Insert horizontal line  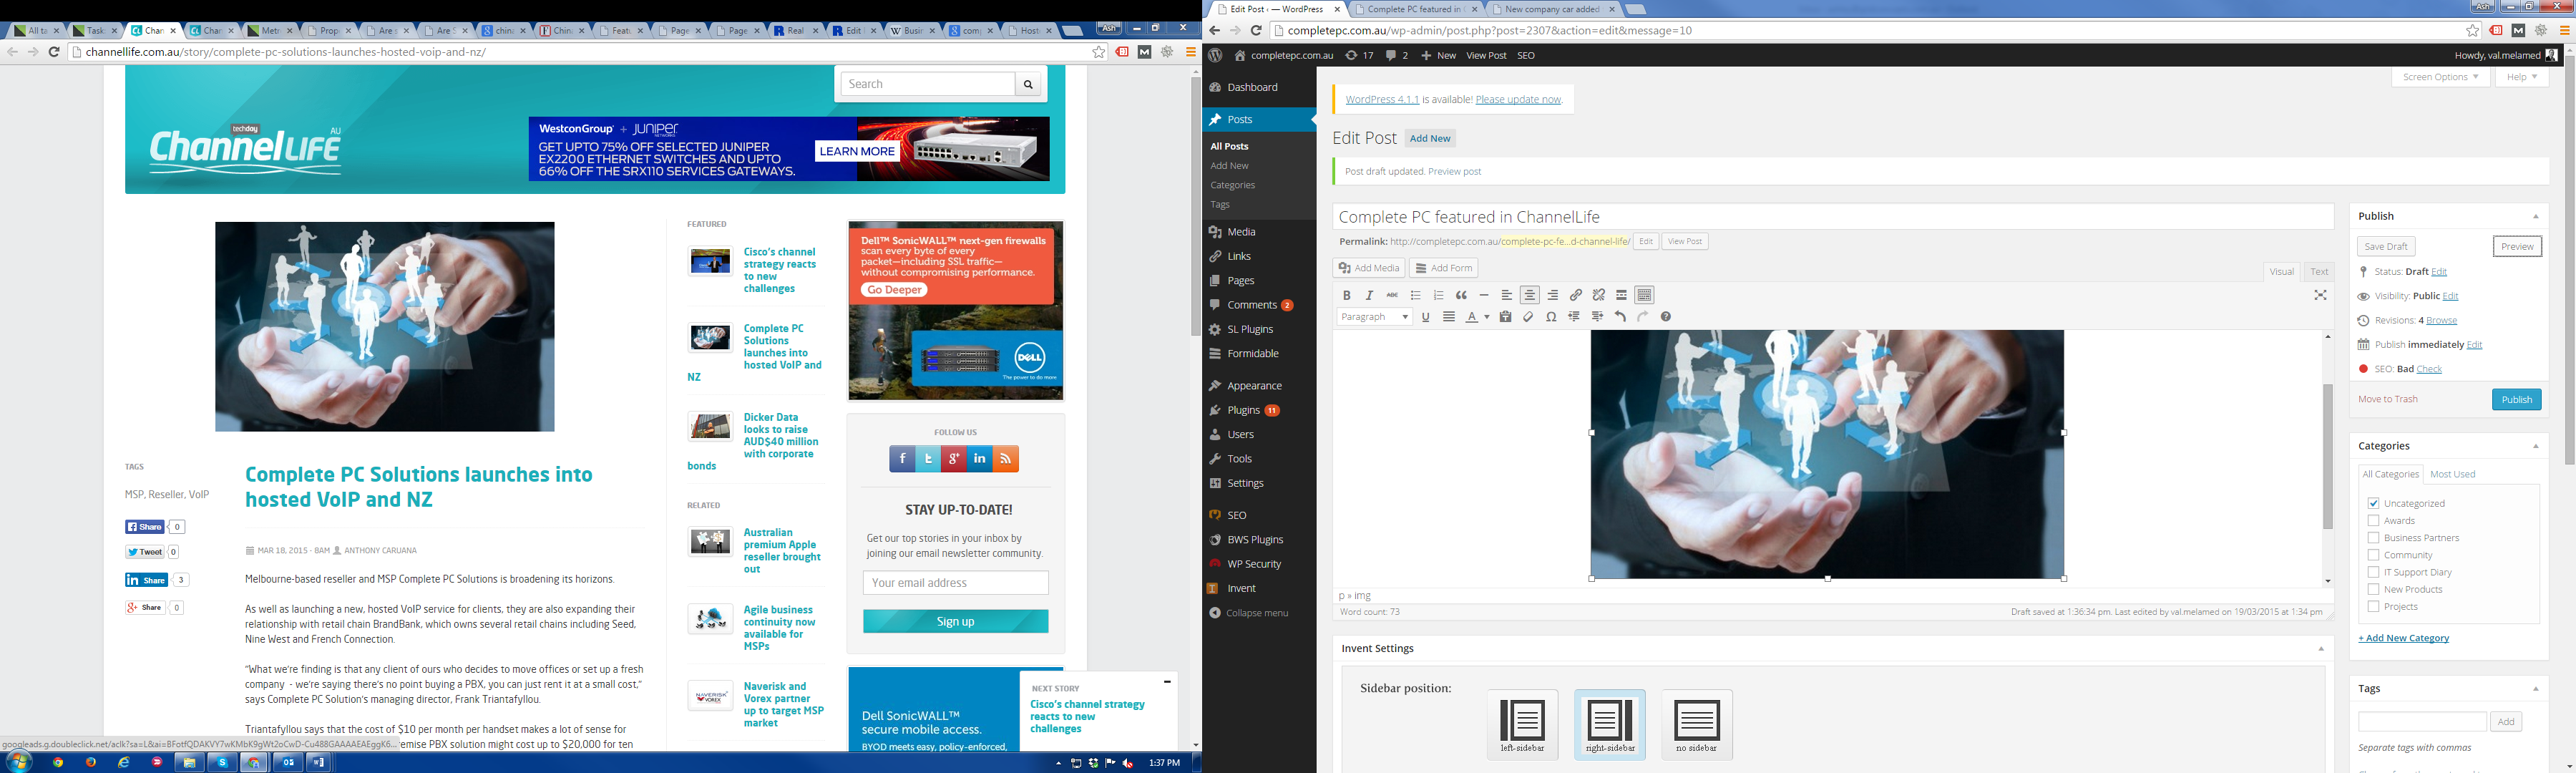[1484, 295]
